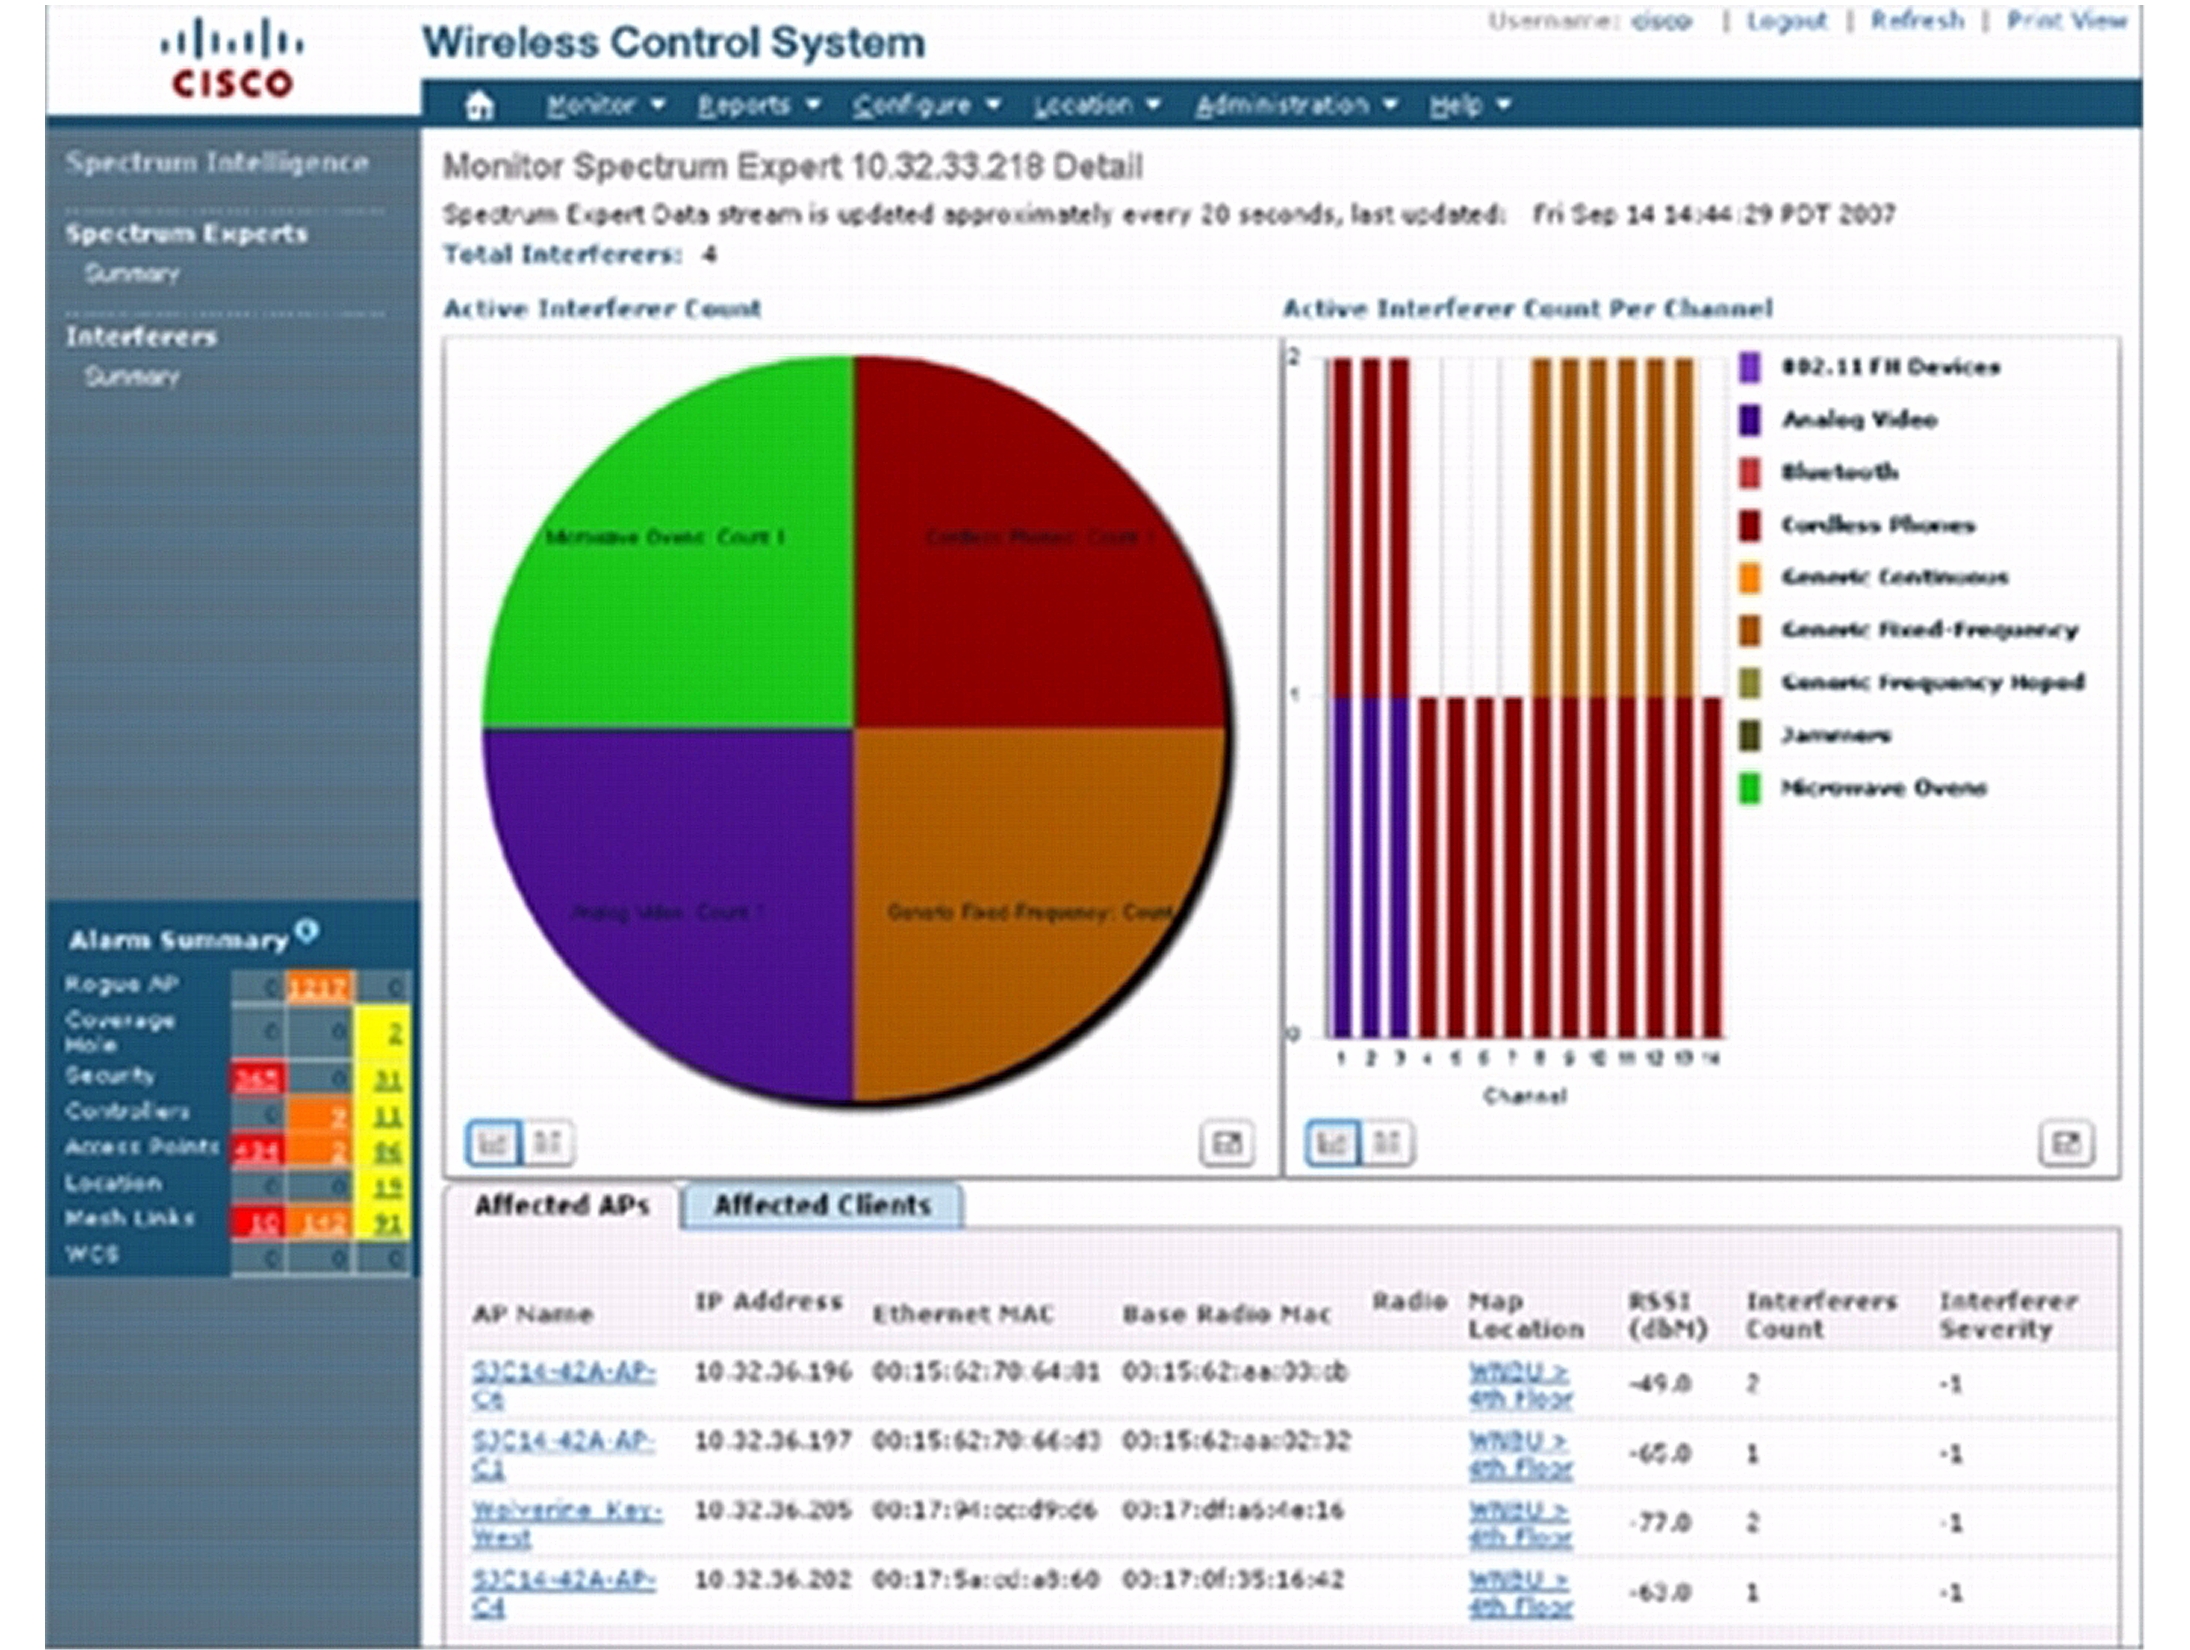
Task: Enlarge the Interferer Count Per Channel chart
Action: (2065, 1143)
